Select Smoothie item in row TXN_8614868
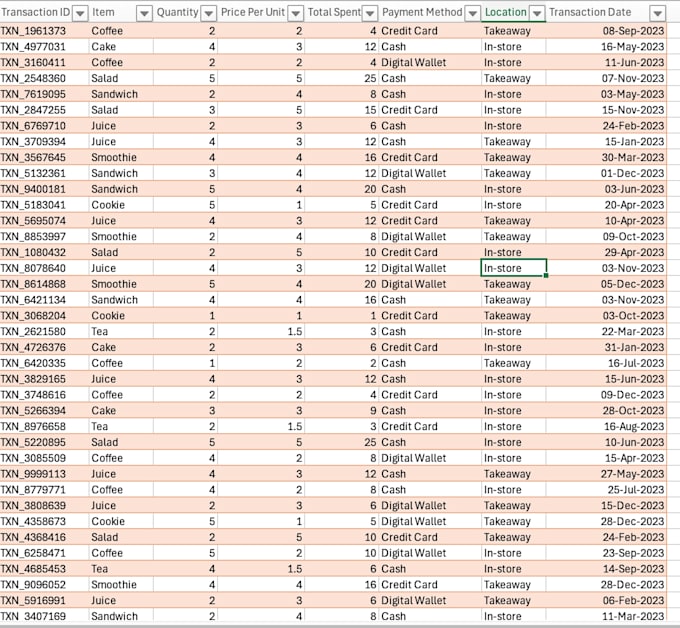Viewport: 680px width, 628px height. coord(121,284)
